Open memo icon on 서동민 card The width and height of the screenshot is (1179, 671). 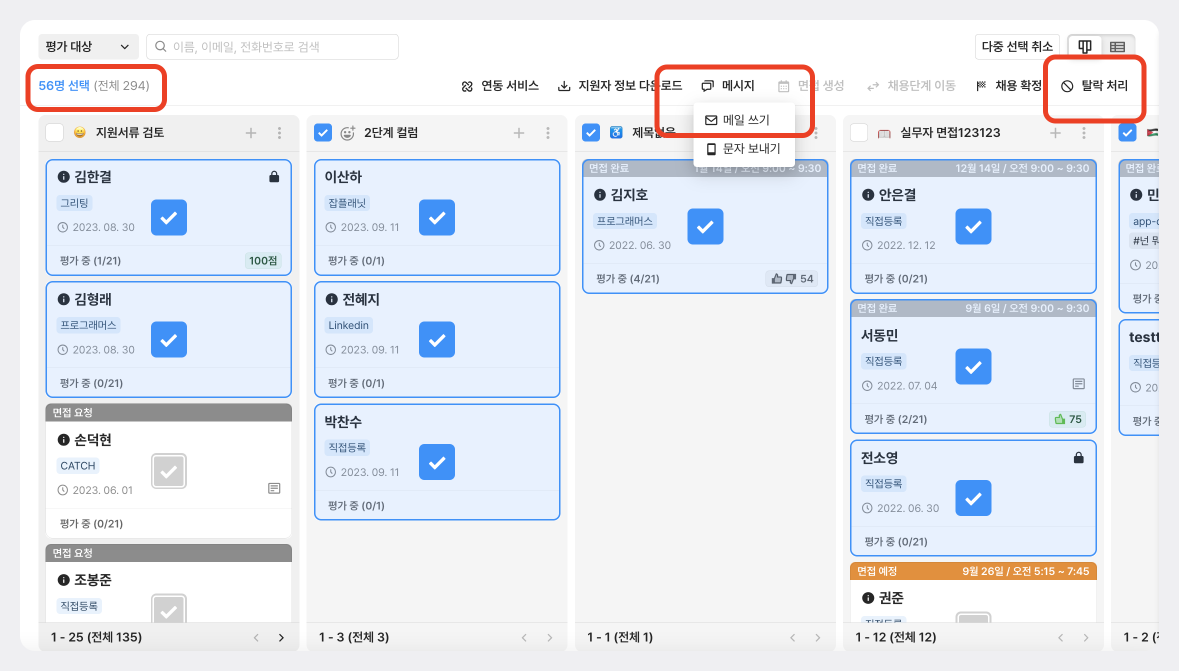[x=1079, y=384]
